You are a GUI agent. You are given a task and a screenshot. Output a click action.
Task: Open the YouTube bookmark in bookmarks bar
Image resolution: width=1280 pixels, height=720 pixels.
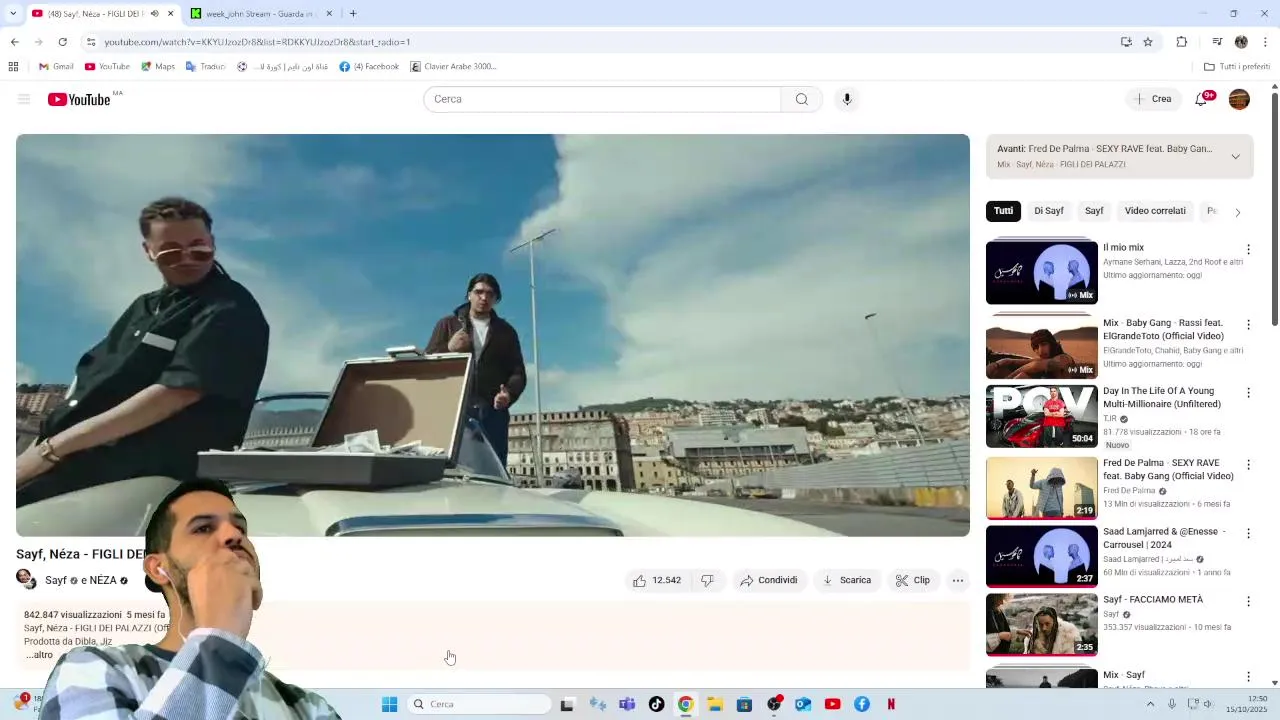coord(107,67)
